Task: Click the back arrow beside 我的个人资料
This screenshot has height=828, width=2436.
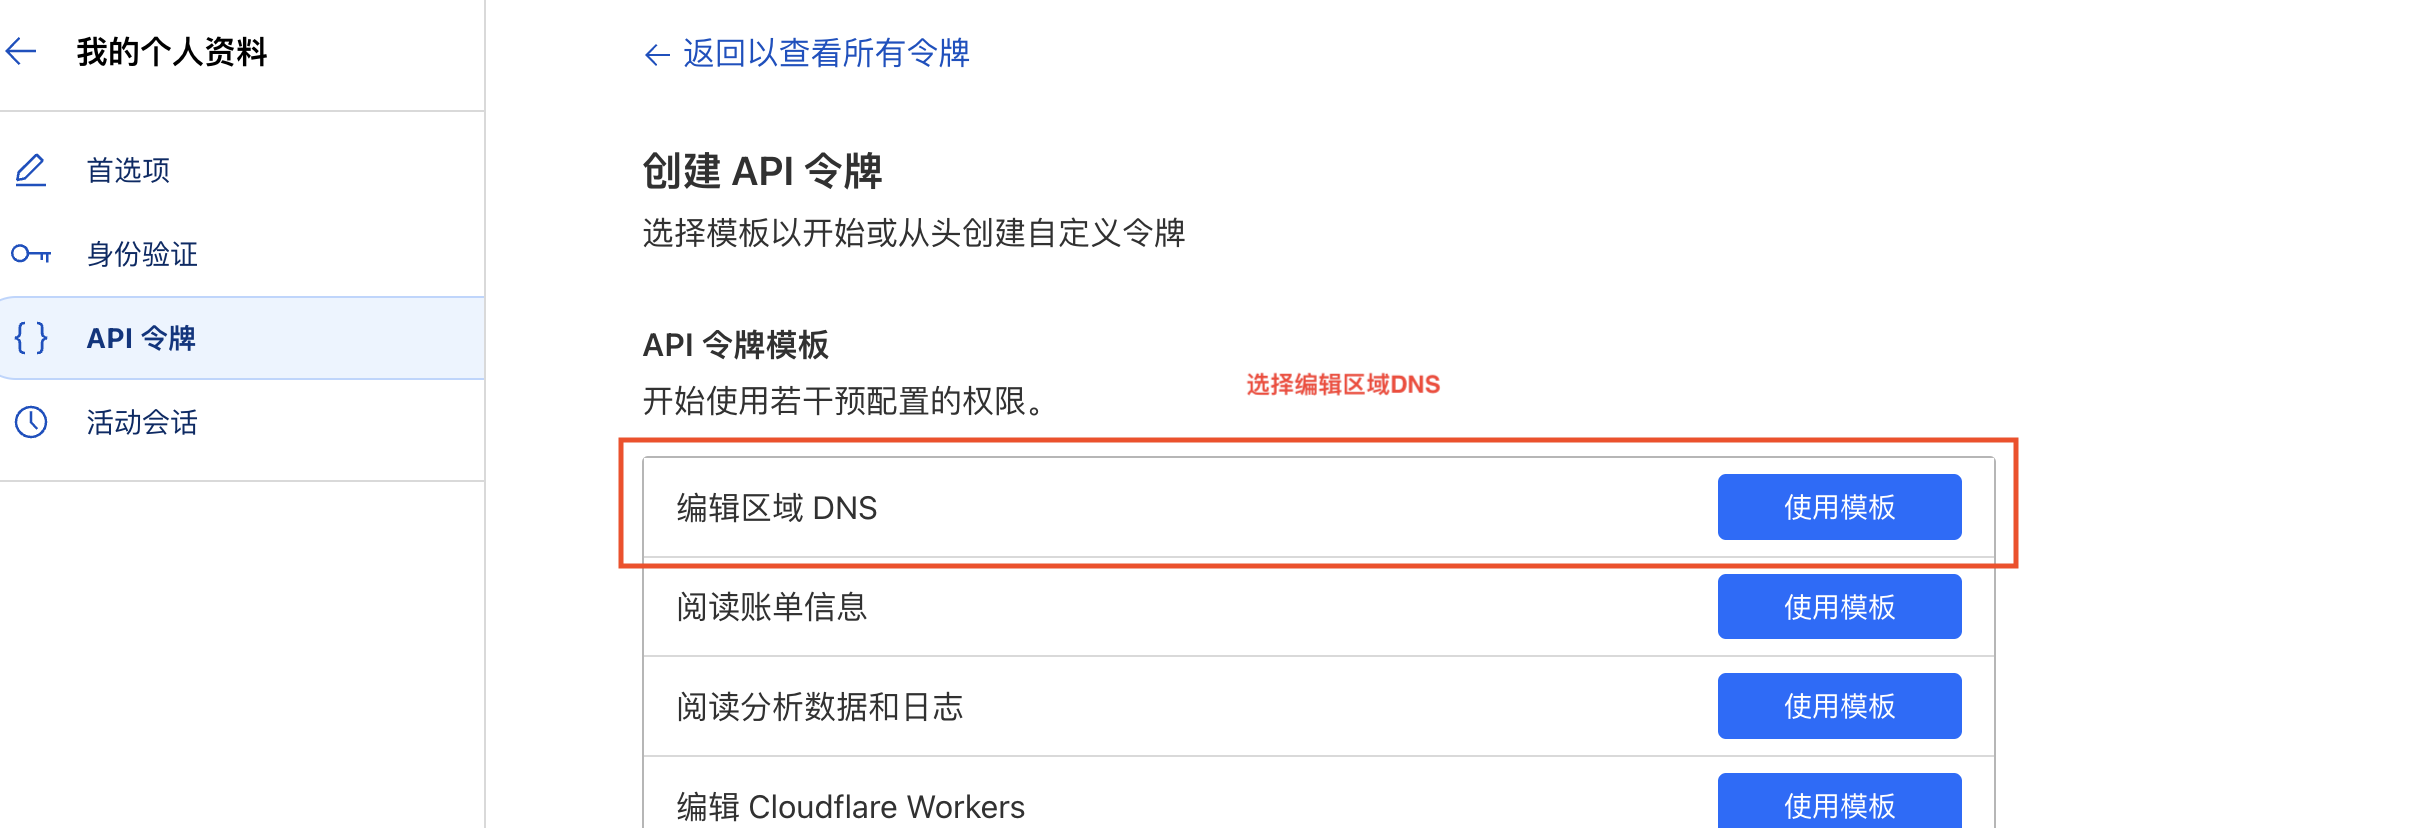Action: click(22, 52)
